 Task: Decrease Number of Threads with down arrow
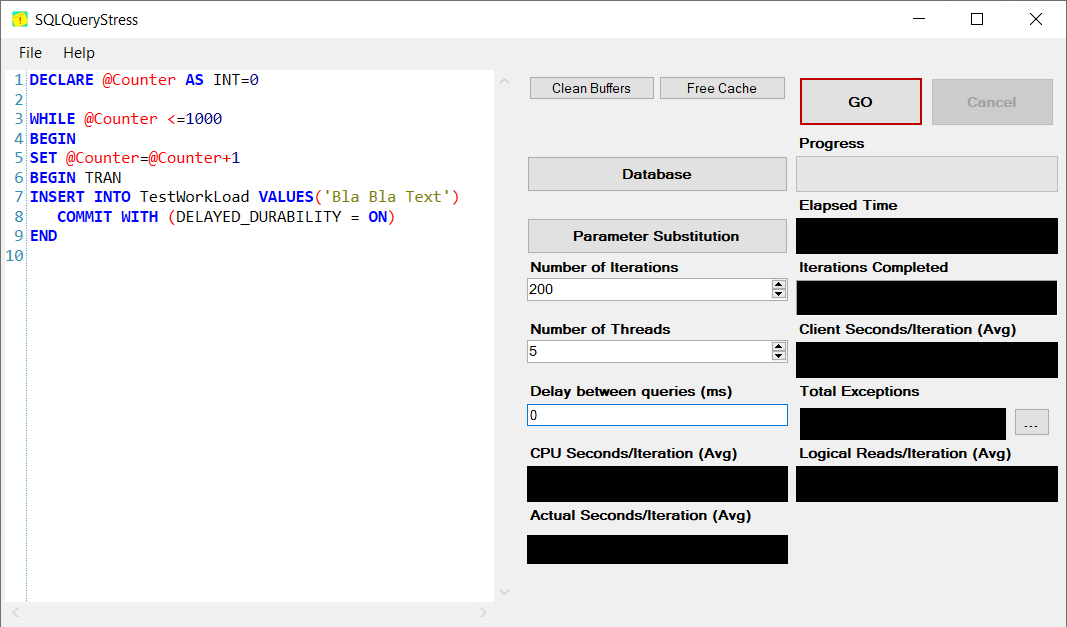[779, 356]
